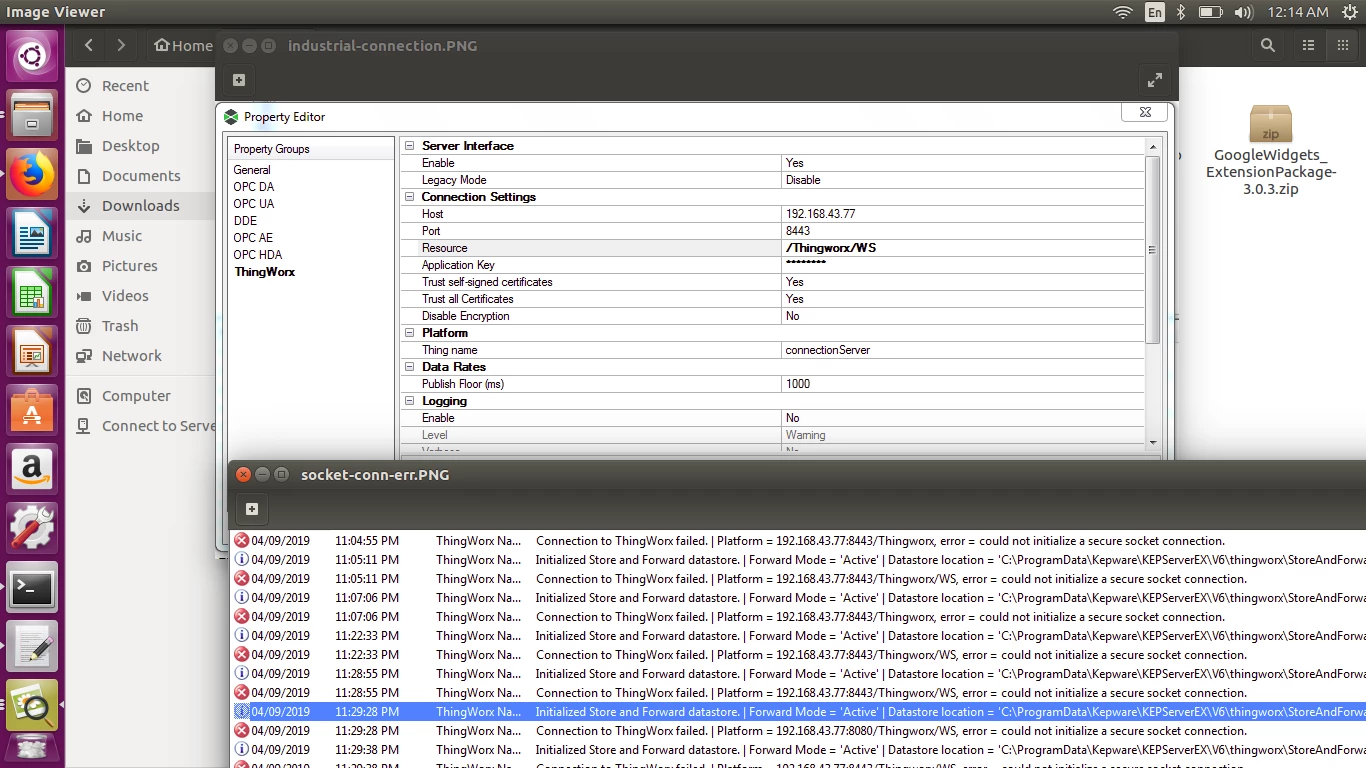Collapse the Platform section
This screenshot has height=768, width=1366.
click(408, 333)
